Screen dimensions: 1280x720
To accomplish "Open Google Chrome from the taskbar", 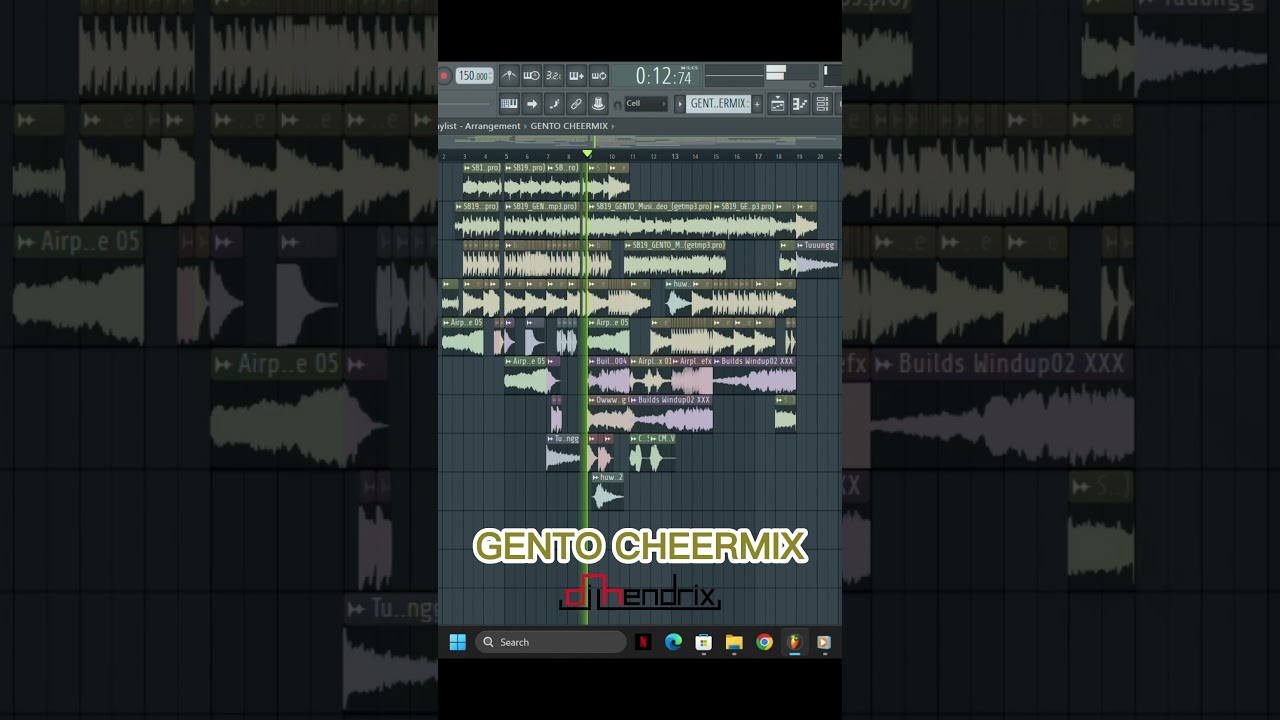I will [764, 642].
